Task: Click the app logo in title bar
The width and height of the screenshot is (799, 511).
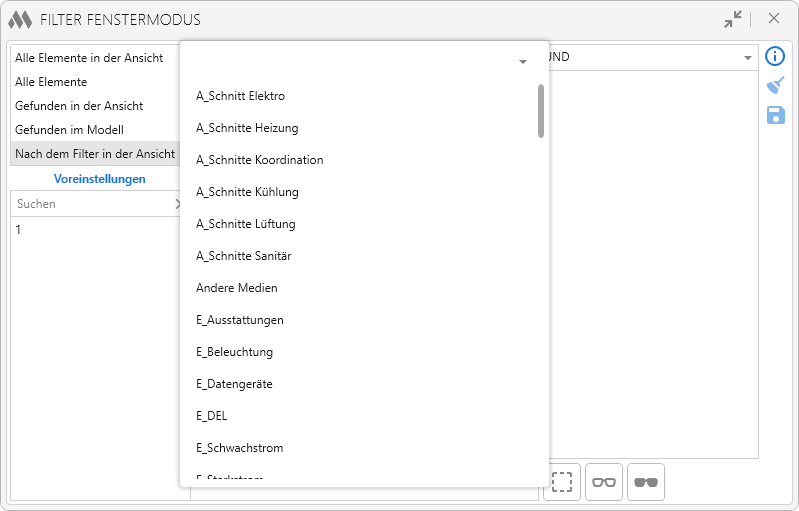Action: coord(20,20)
